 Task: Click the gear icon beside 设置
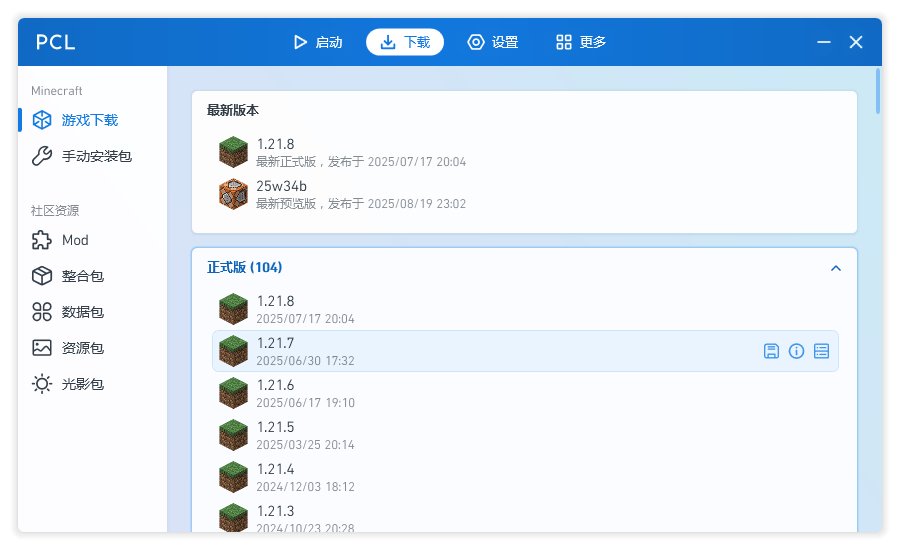[x=476, y=42]
